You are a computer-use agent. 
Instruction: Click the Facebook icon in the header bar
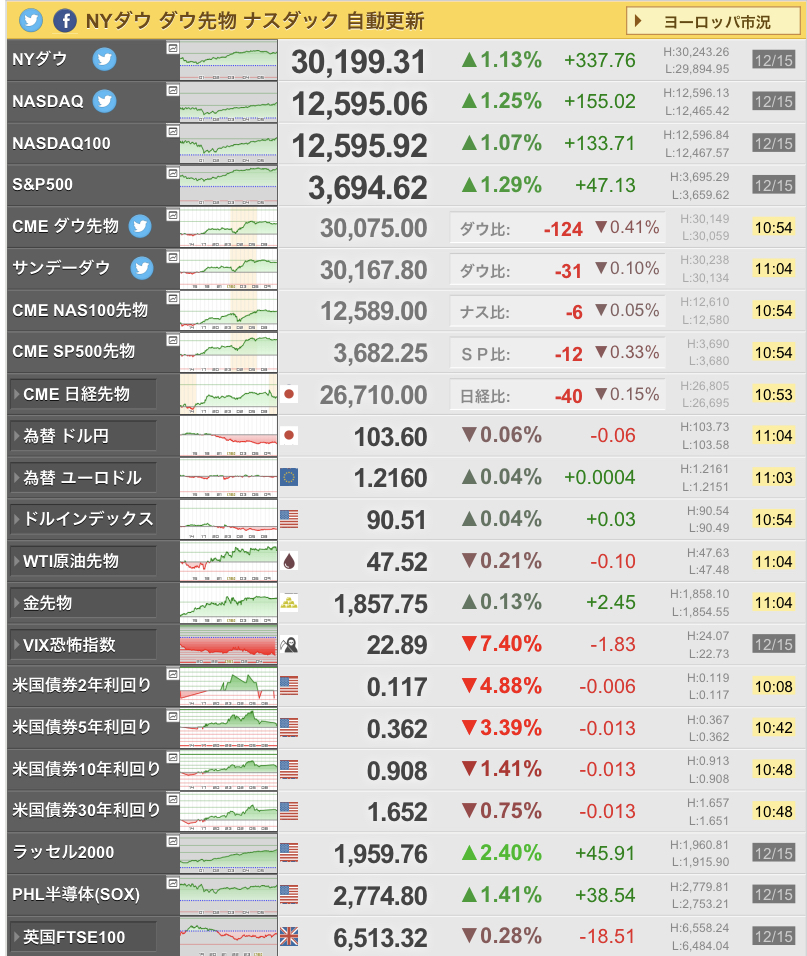[x=65, y=20]
